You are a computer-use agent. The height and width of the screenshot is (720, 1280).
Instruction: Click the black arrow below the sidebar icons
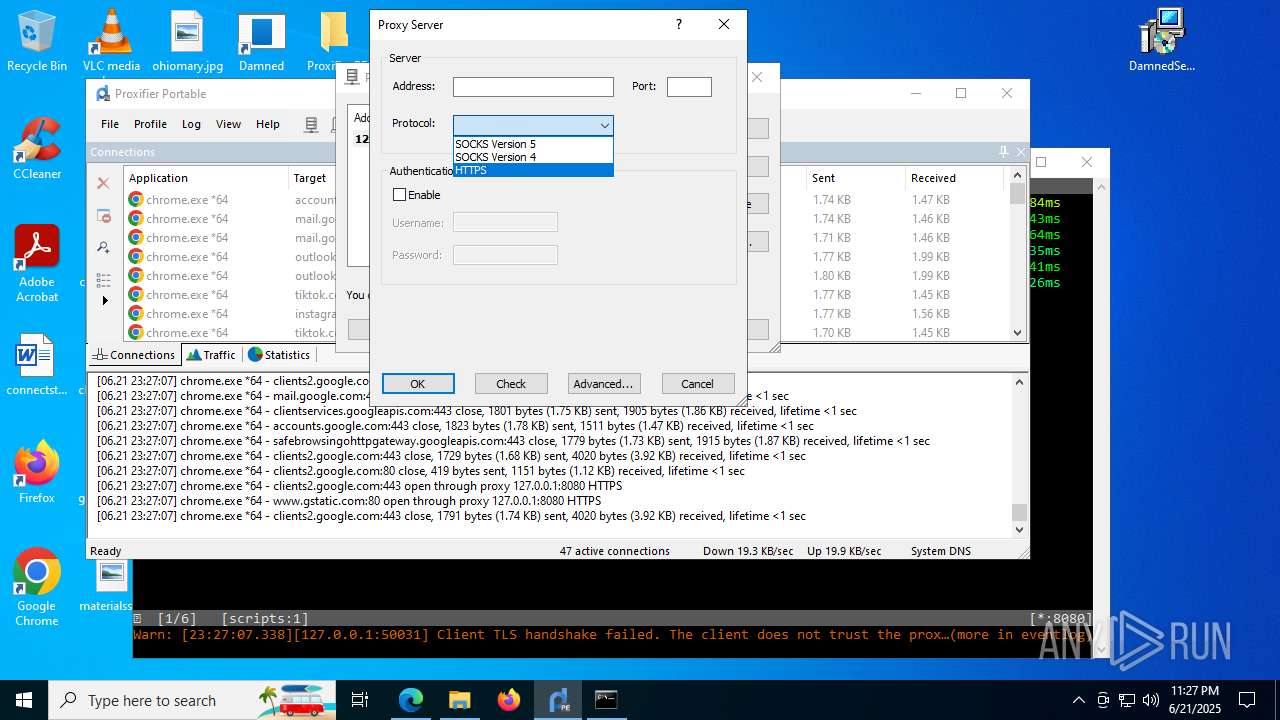coord(105,300)
